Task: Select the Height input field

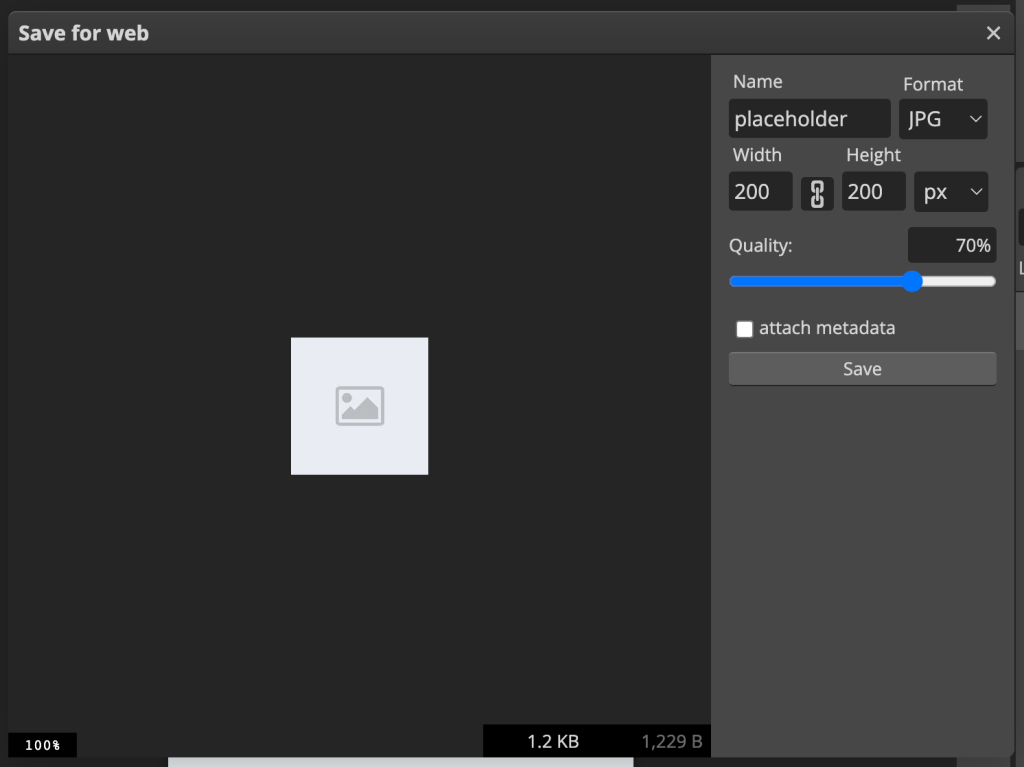Action: click(x=873, y=192)
